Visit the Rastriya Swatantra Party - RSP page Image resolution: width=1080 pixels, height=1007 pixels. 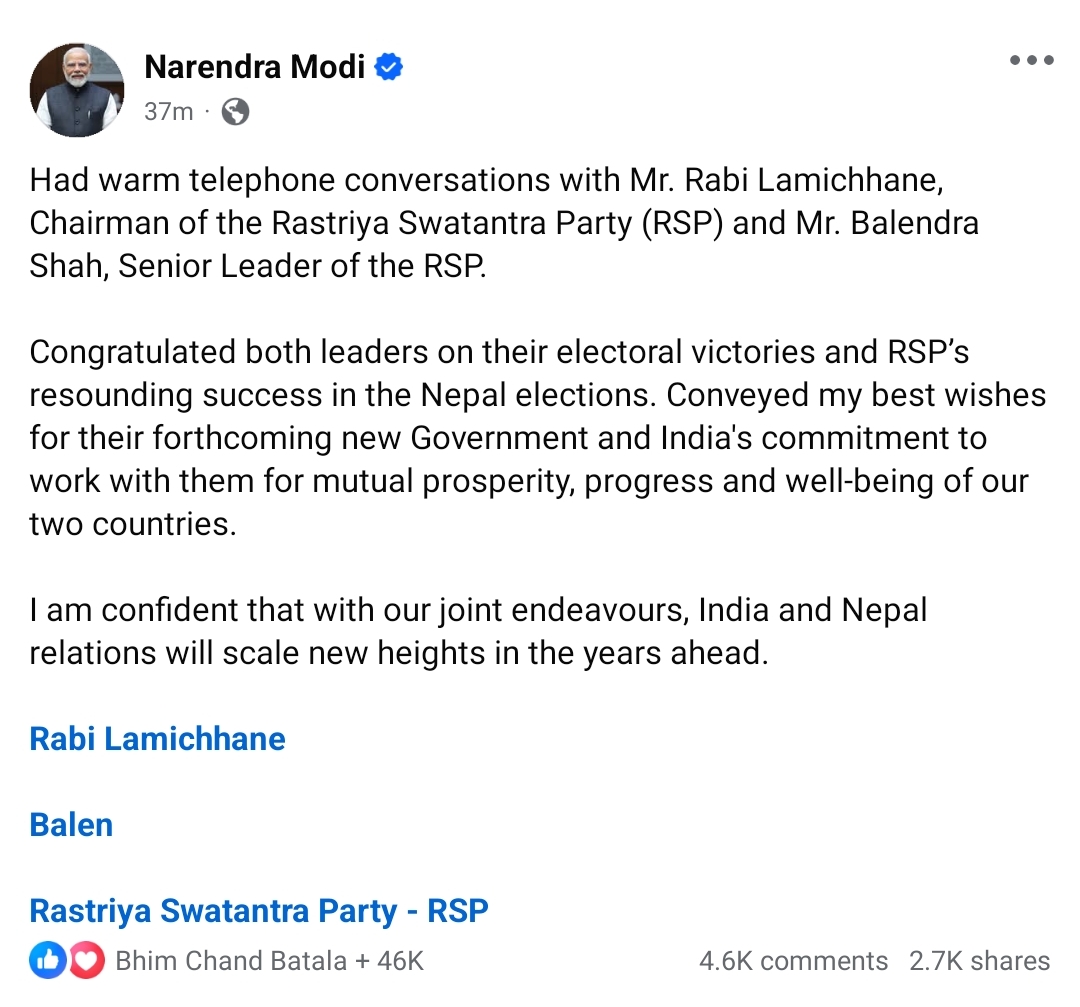tap(259, 911)
